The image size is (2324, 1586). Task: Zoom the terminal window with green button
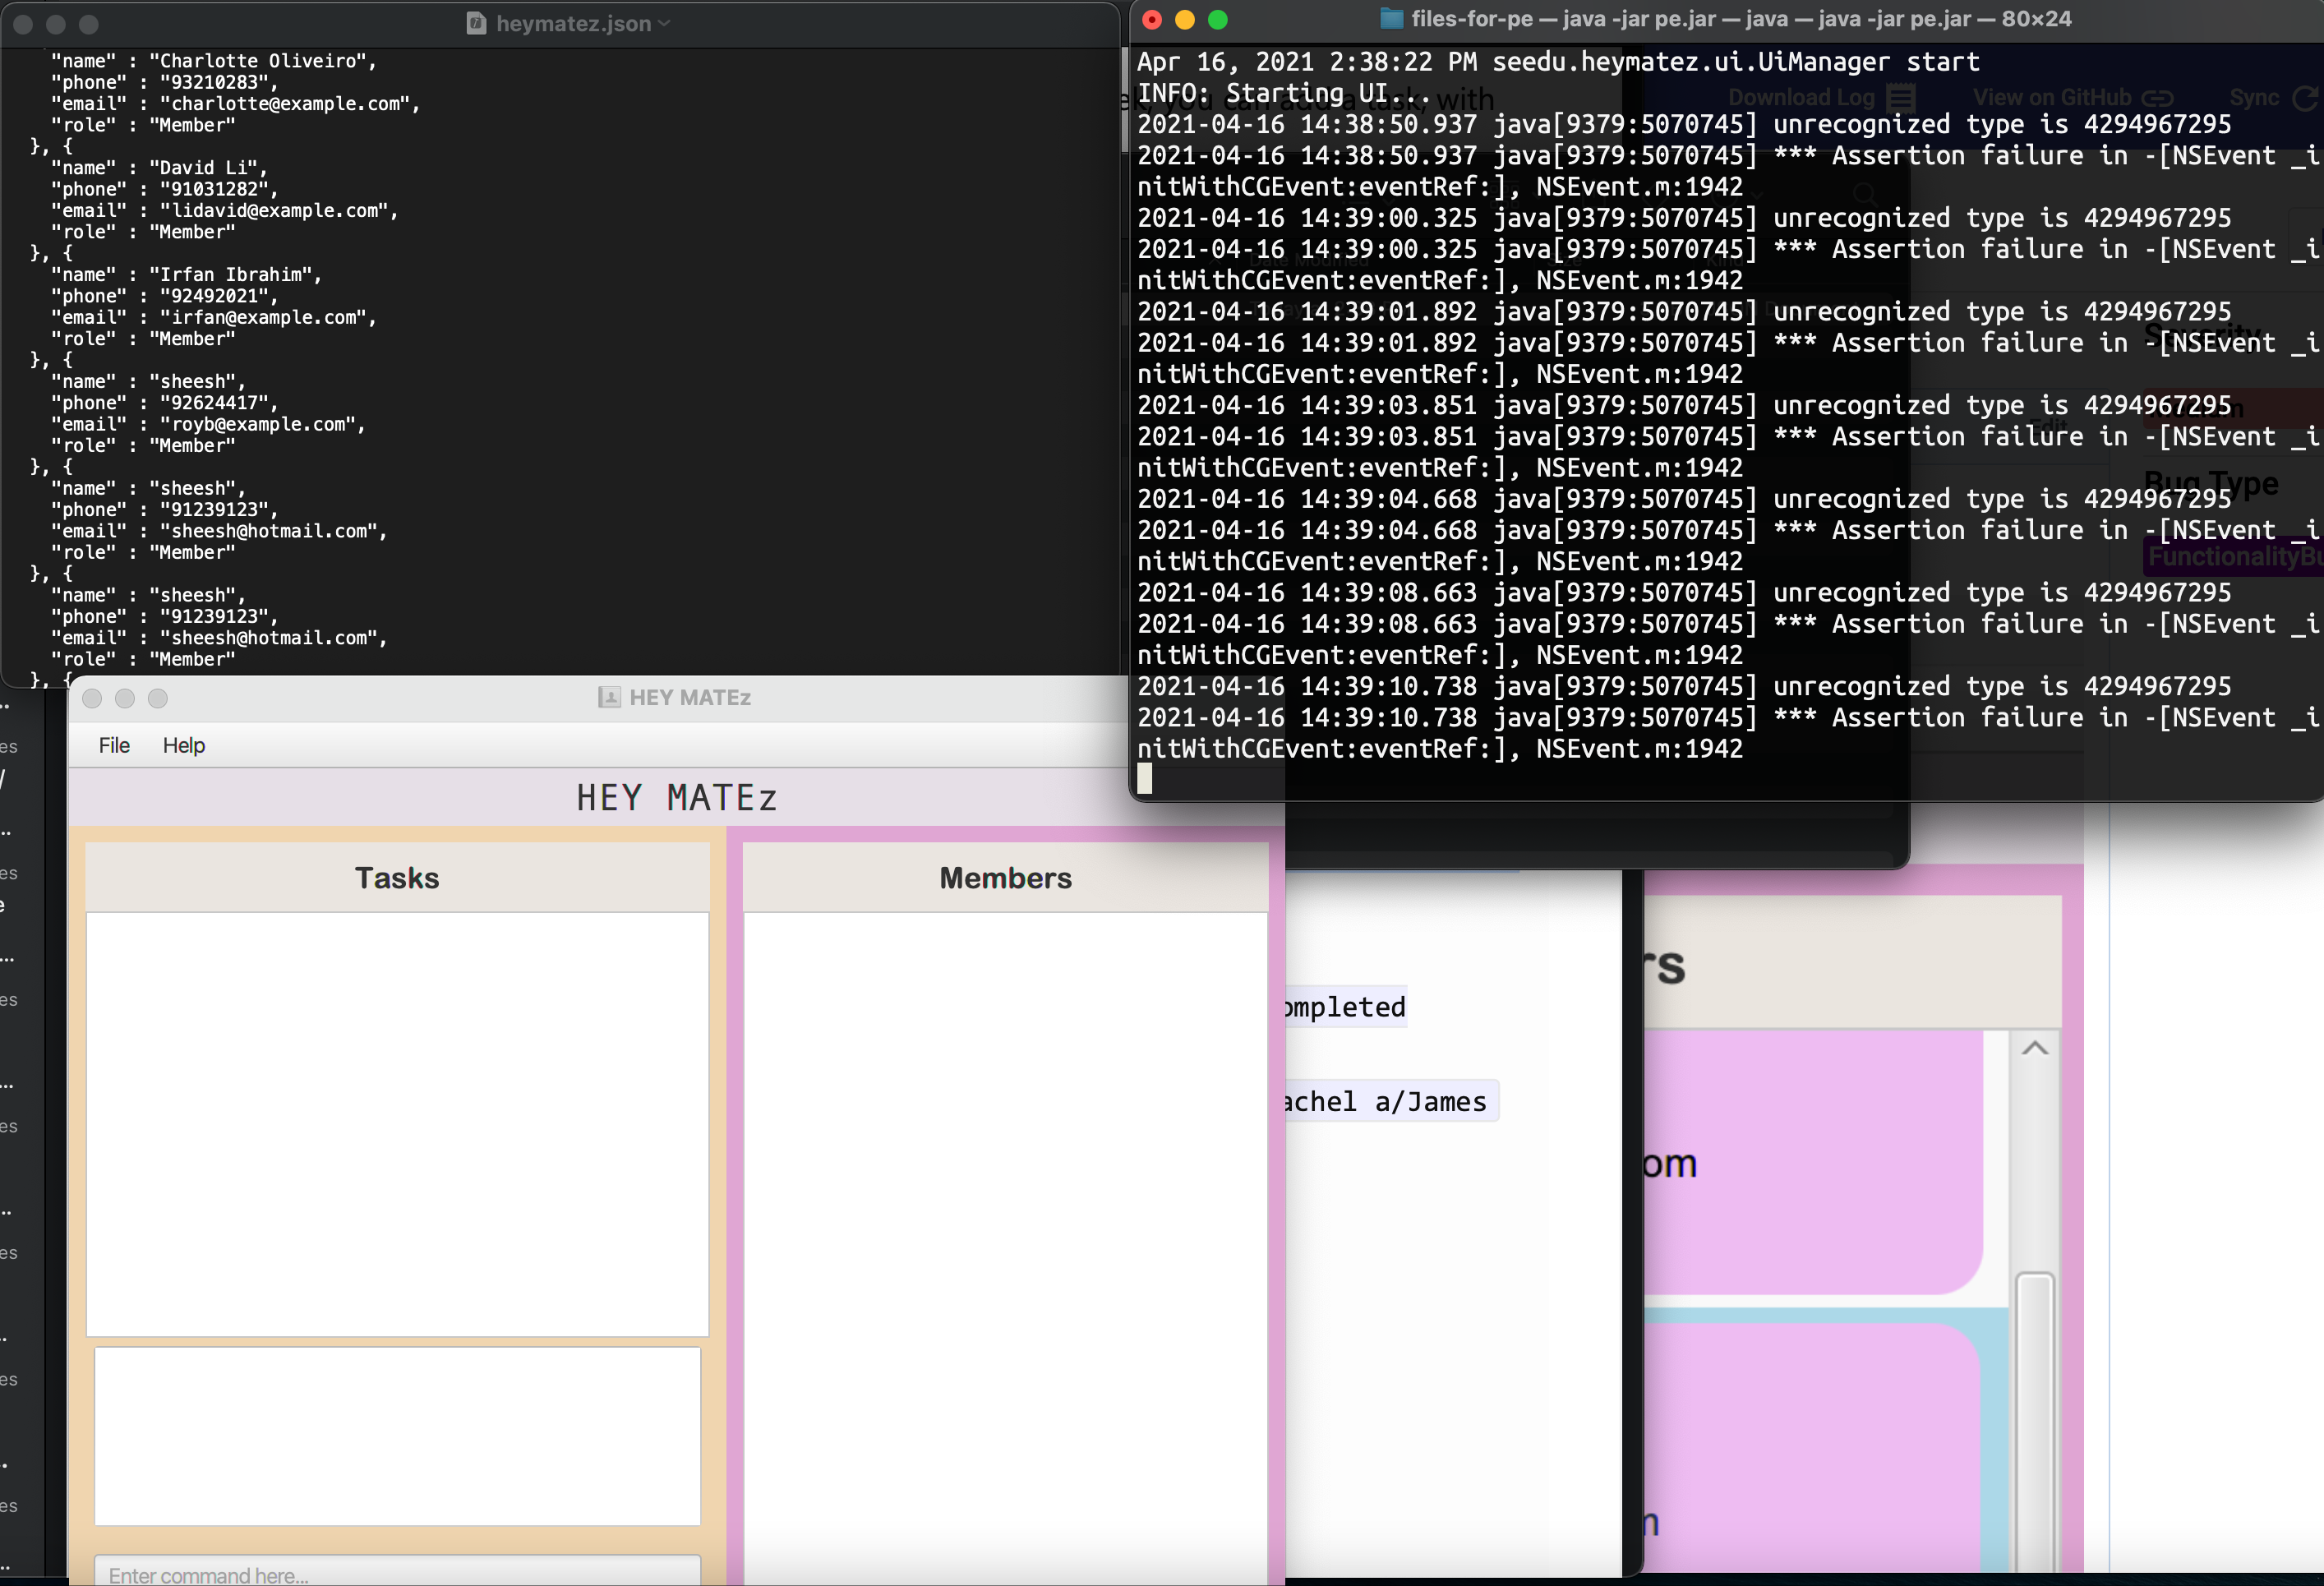click(1218, 20)
